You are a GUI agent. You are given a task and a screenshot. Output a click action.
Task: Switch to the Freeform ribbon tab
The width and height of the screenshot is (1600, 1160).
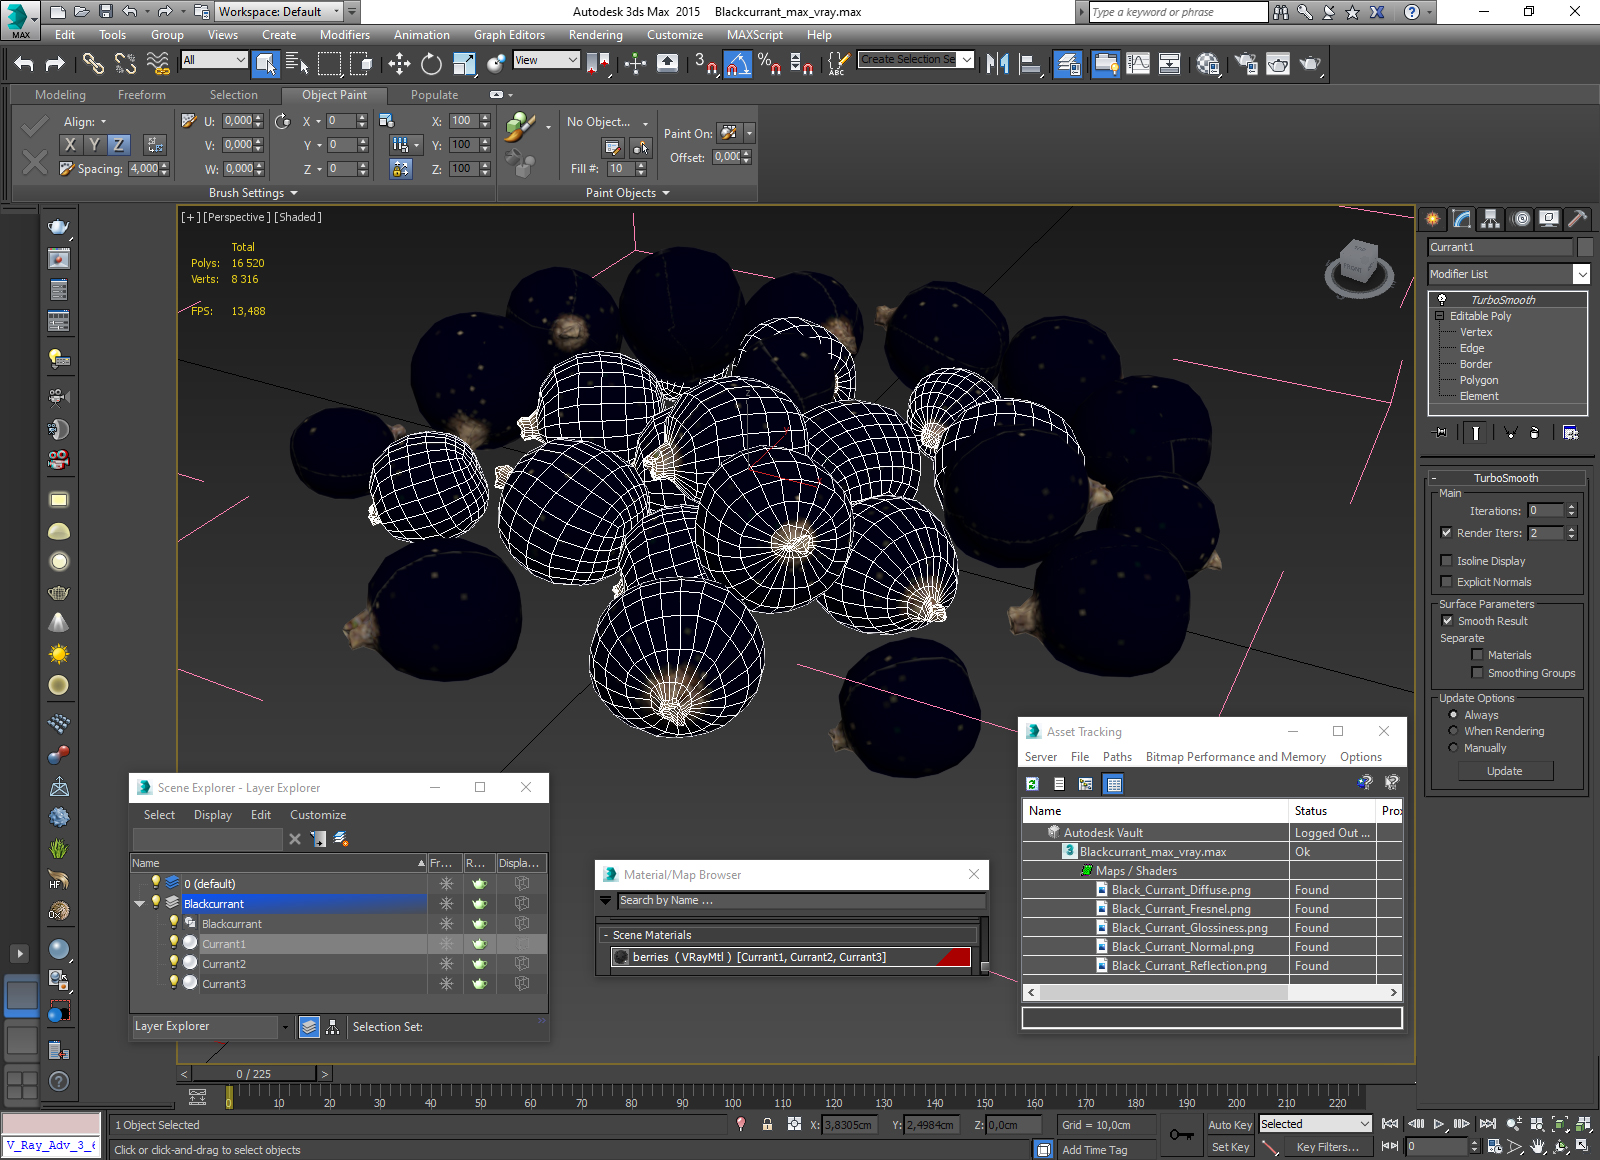click(142, 95)
